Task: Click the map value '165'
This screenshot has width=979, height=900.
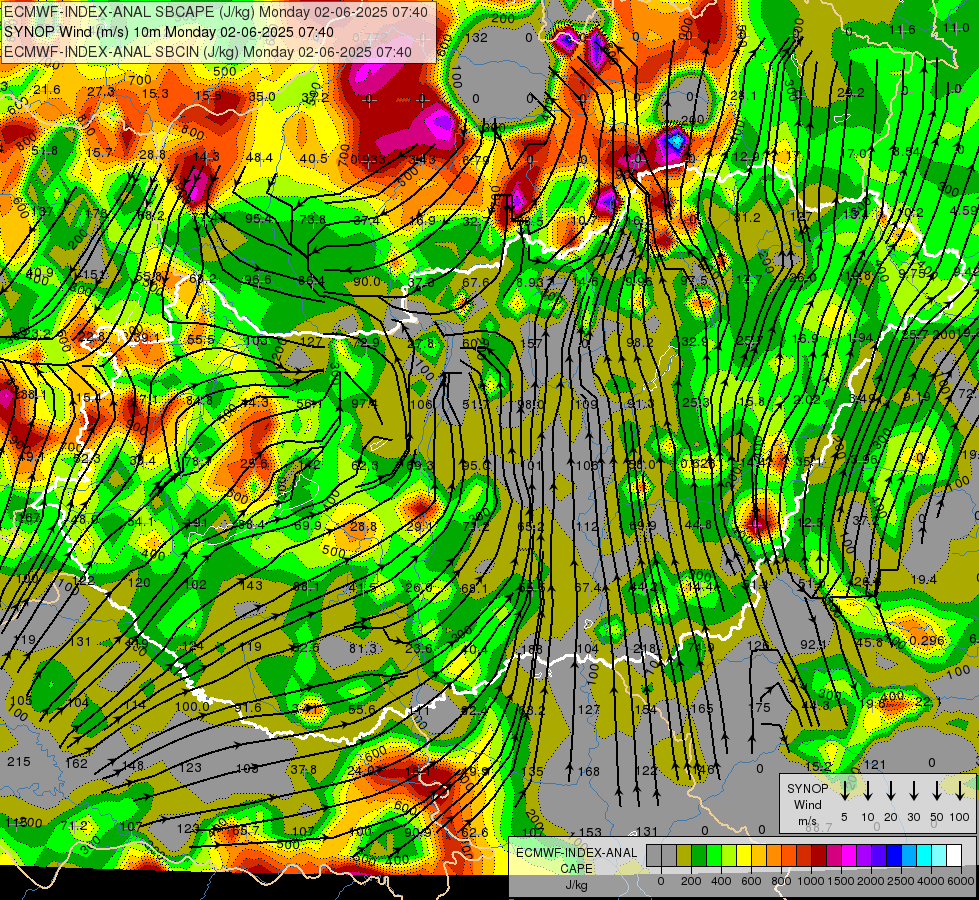Action: pyautogui.click(x=702, y=708)
